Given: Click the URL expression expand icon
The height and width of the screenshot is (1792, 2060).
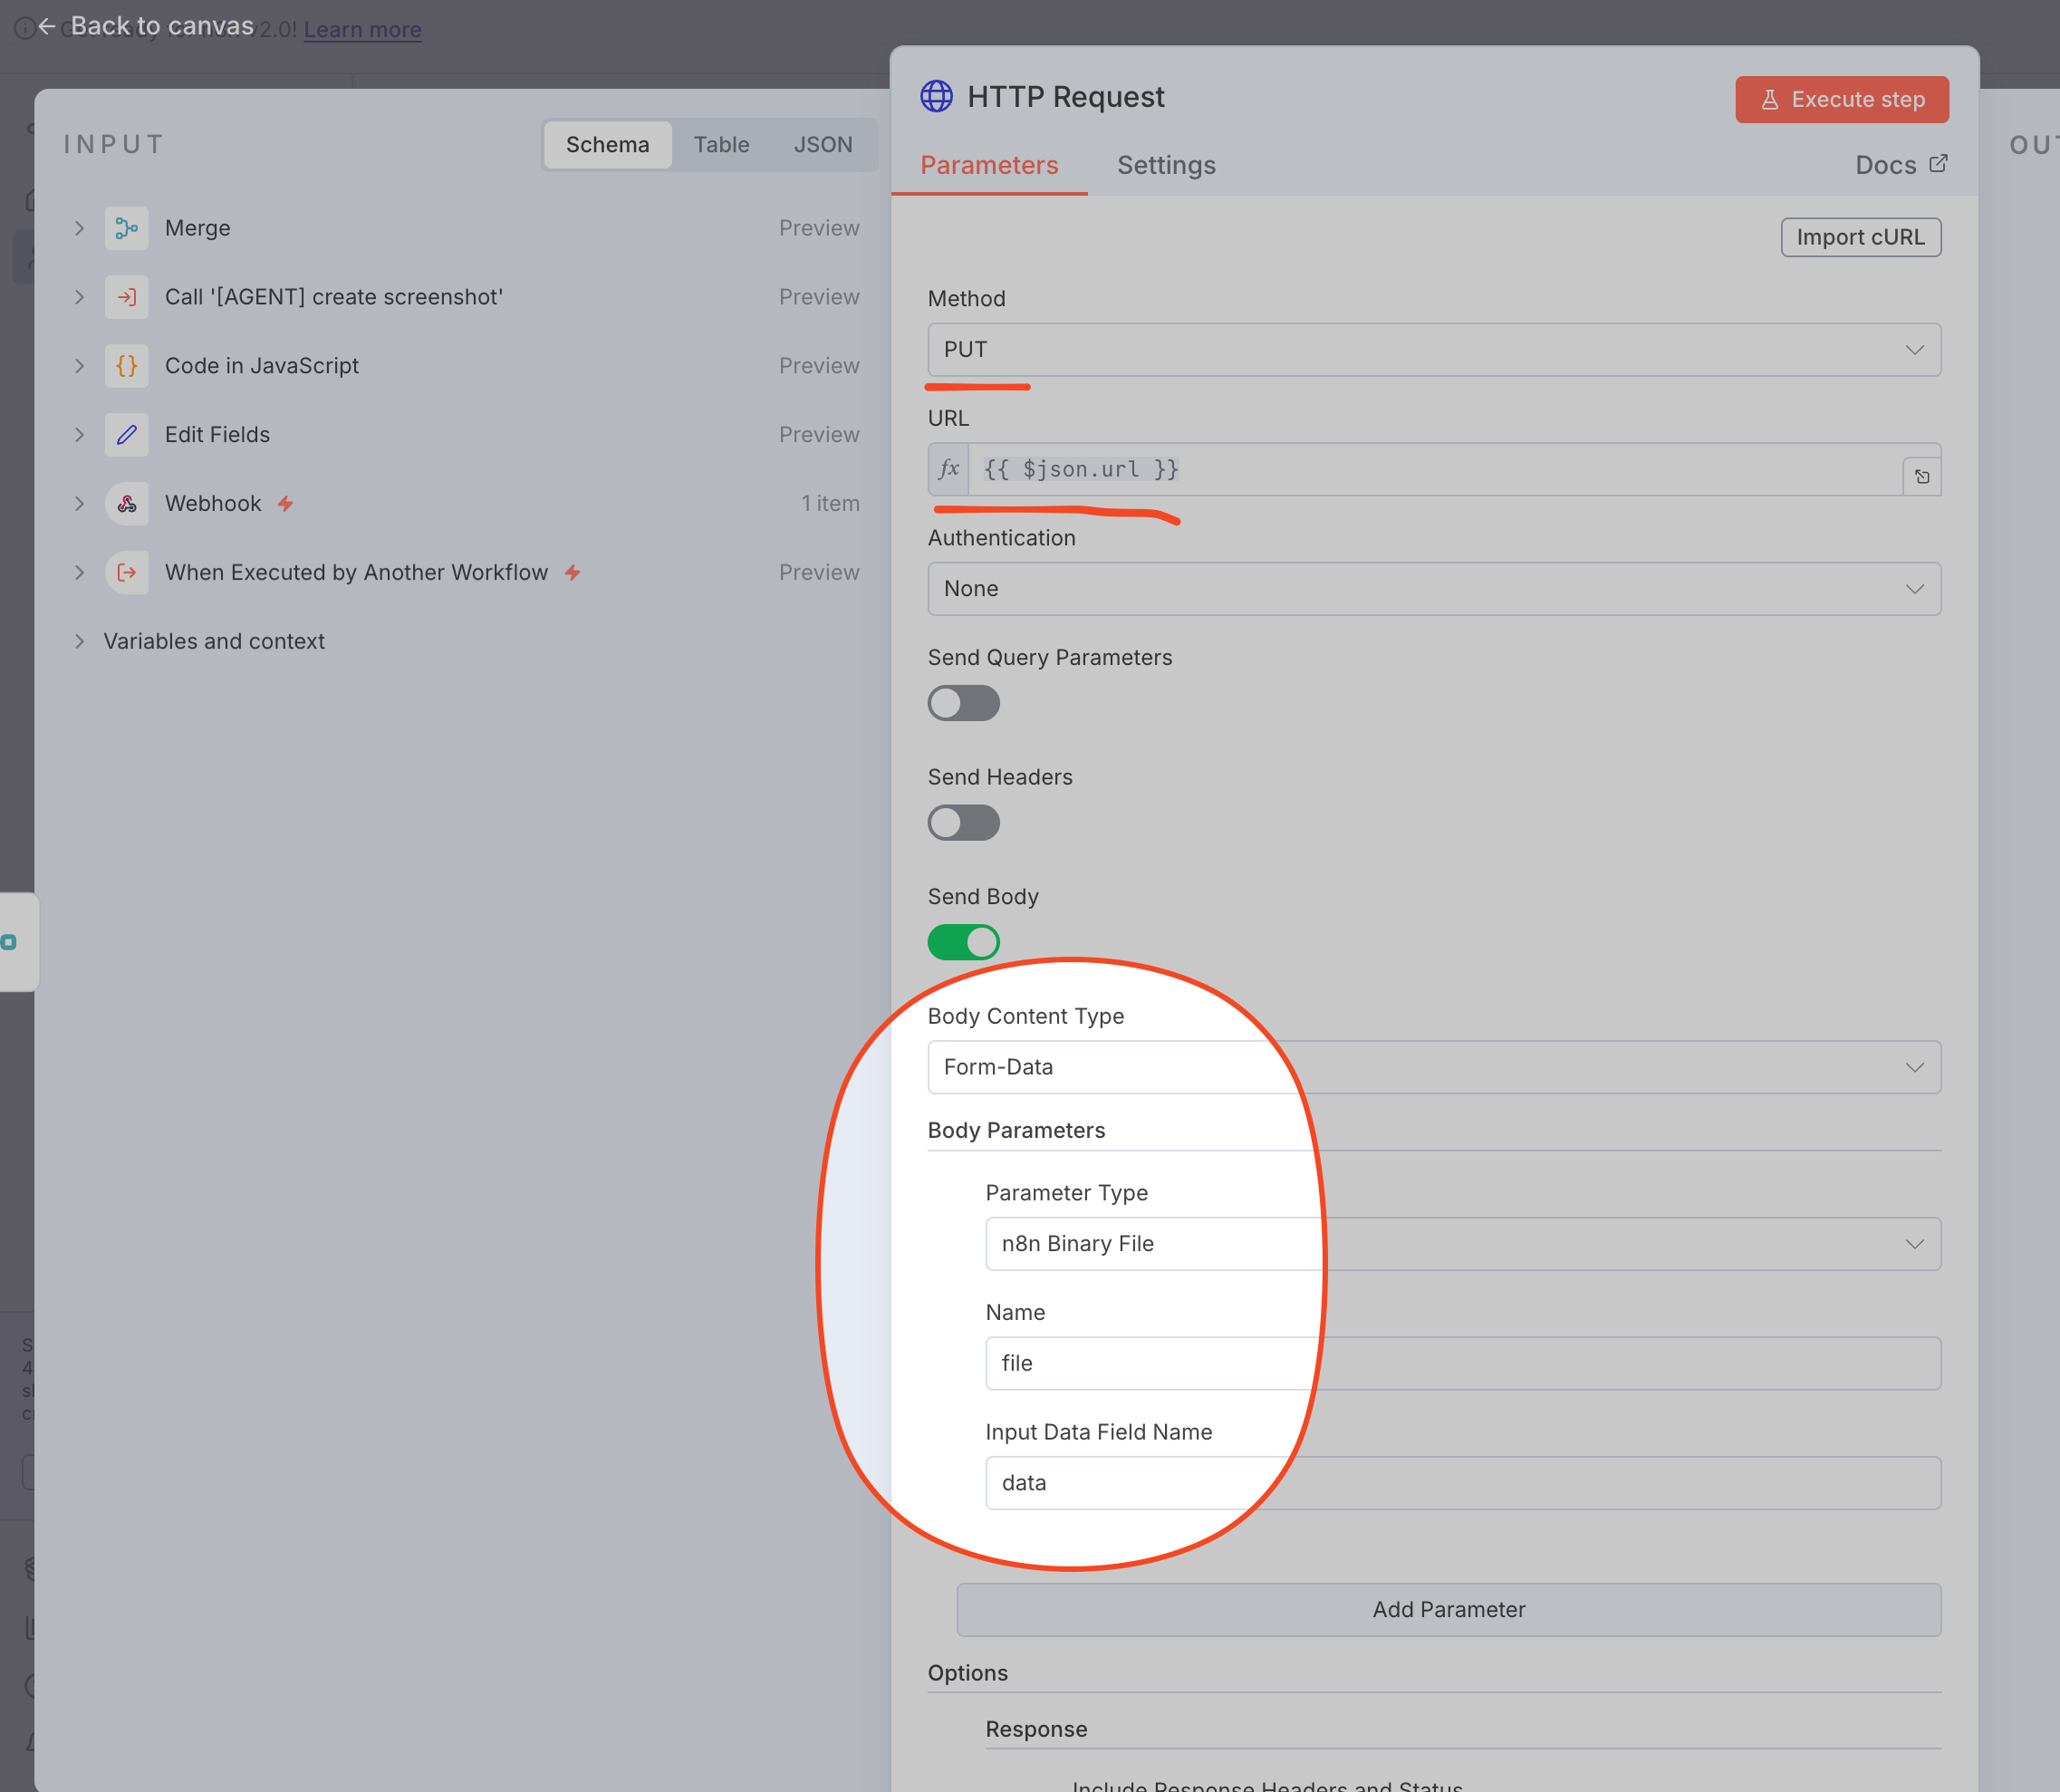Looking at the screenshot, I should click(1921, 477).
